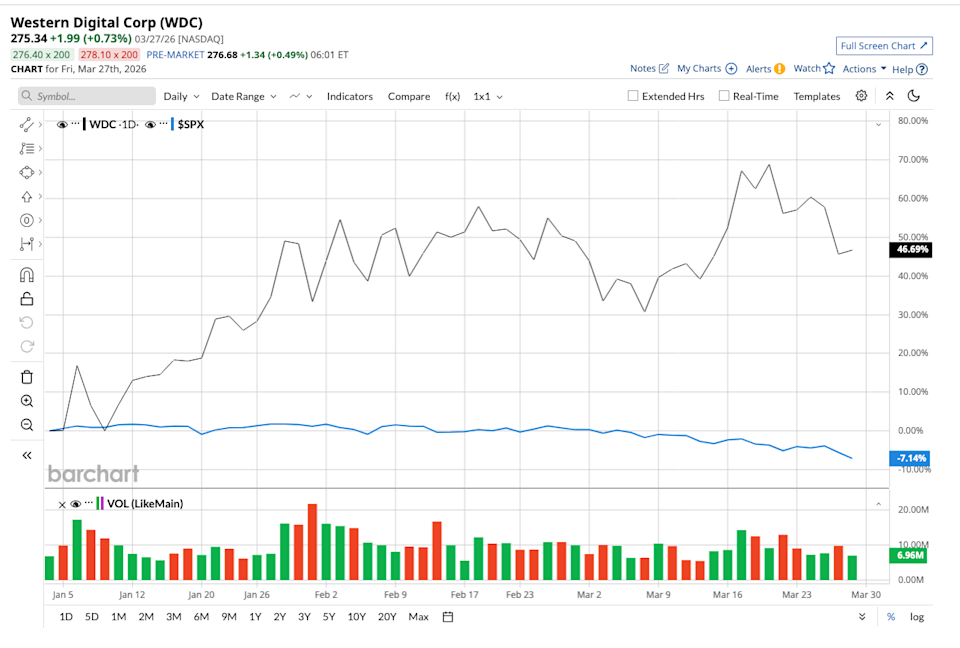The width and height of the screenshot is (960, 648).
Task: Select the 6M time range
Action: click(201, 617)
